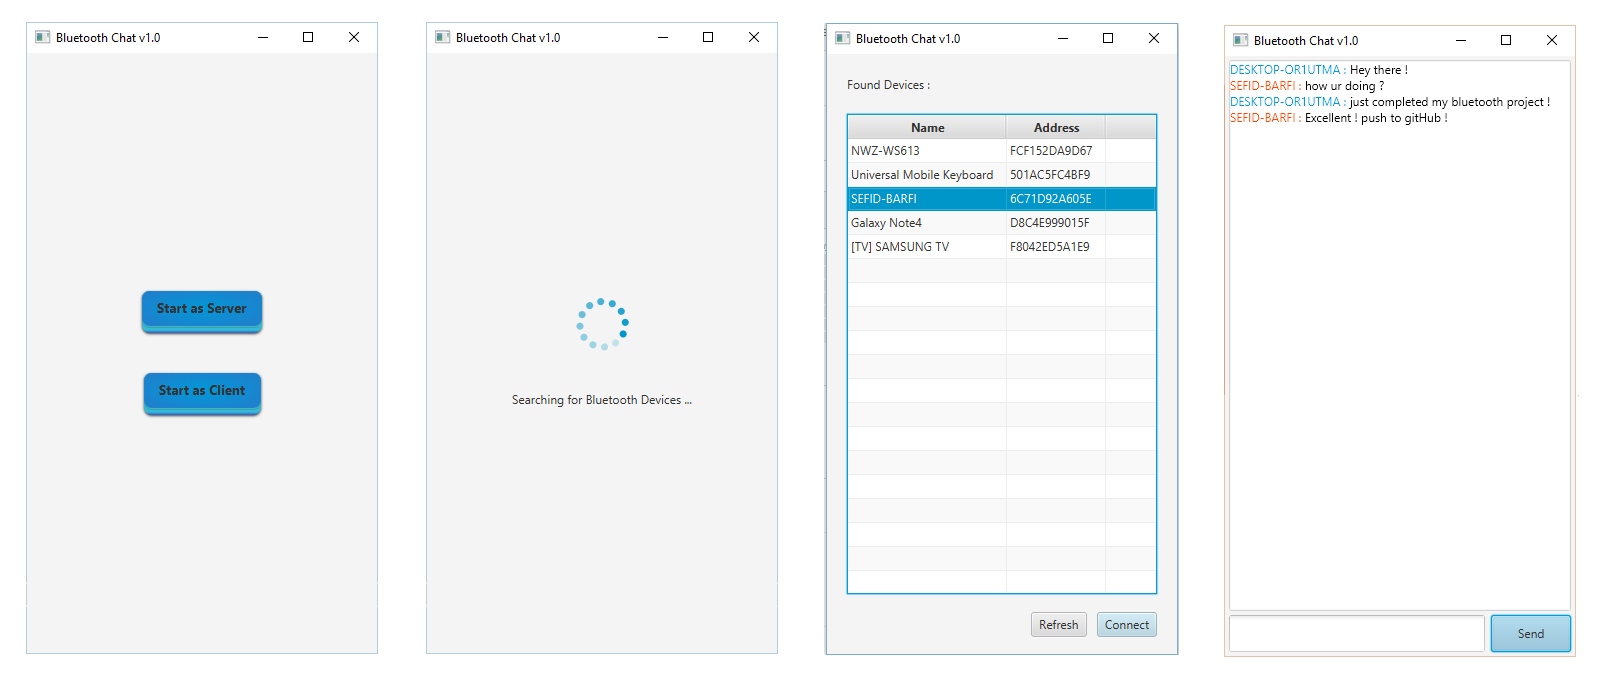Click 'Excellent ! push to gitHub !' message
Image resolution: width=1612 pixels, height=684 pixels.
point(1375,118)
